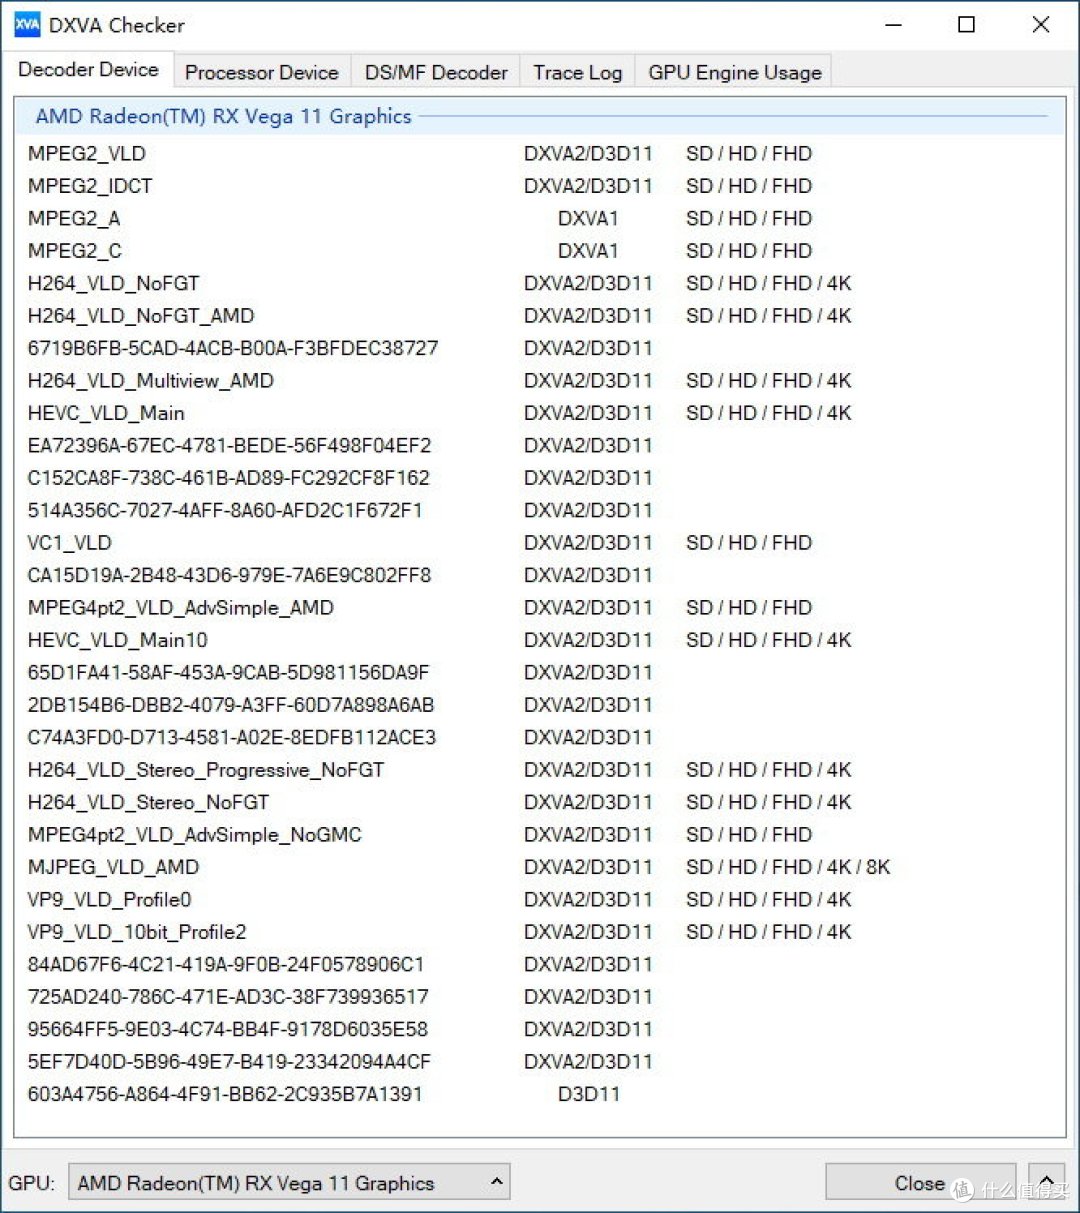Switch to the Trace Log tab
Image resolution: width=1080 pixels, height=1213 pixels.
pyautogui.click(x=578, y=73)
